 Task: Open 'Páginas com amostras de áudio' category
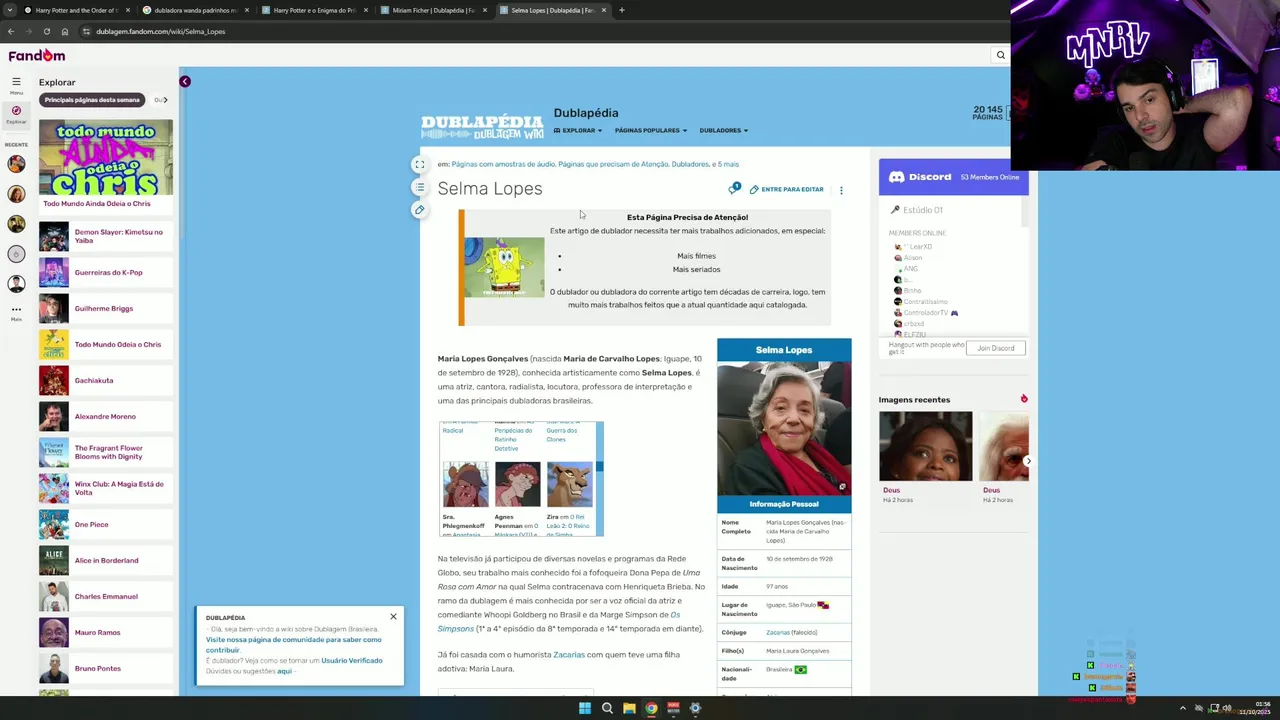click(x=503, y=164)
